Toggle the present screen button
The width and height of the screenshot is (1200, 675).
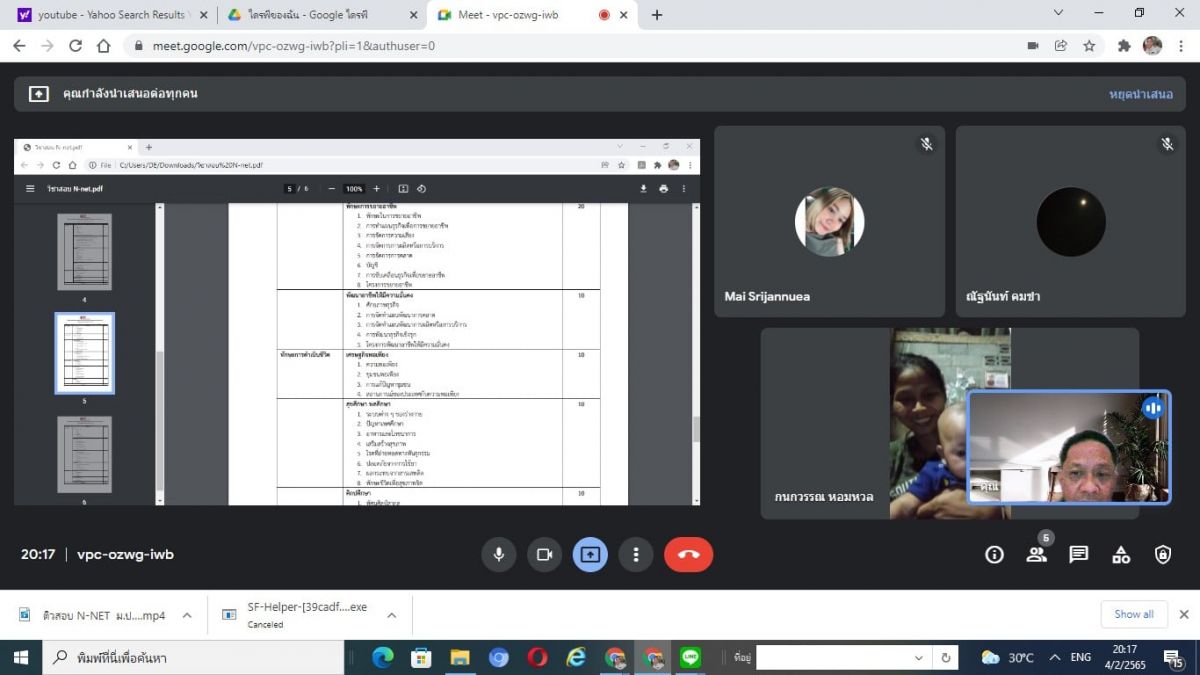pos(590,554)
